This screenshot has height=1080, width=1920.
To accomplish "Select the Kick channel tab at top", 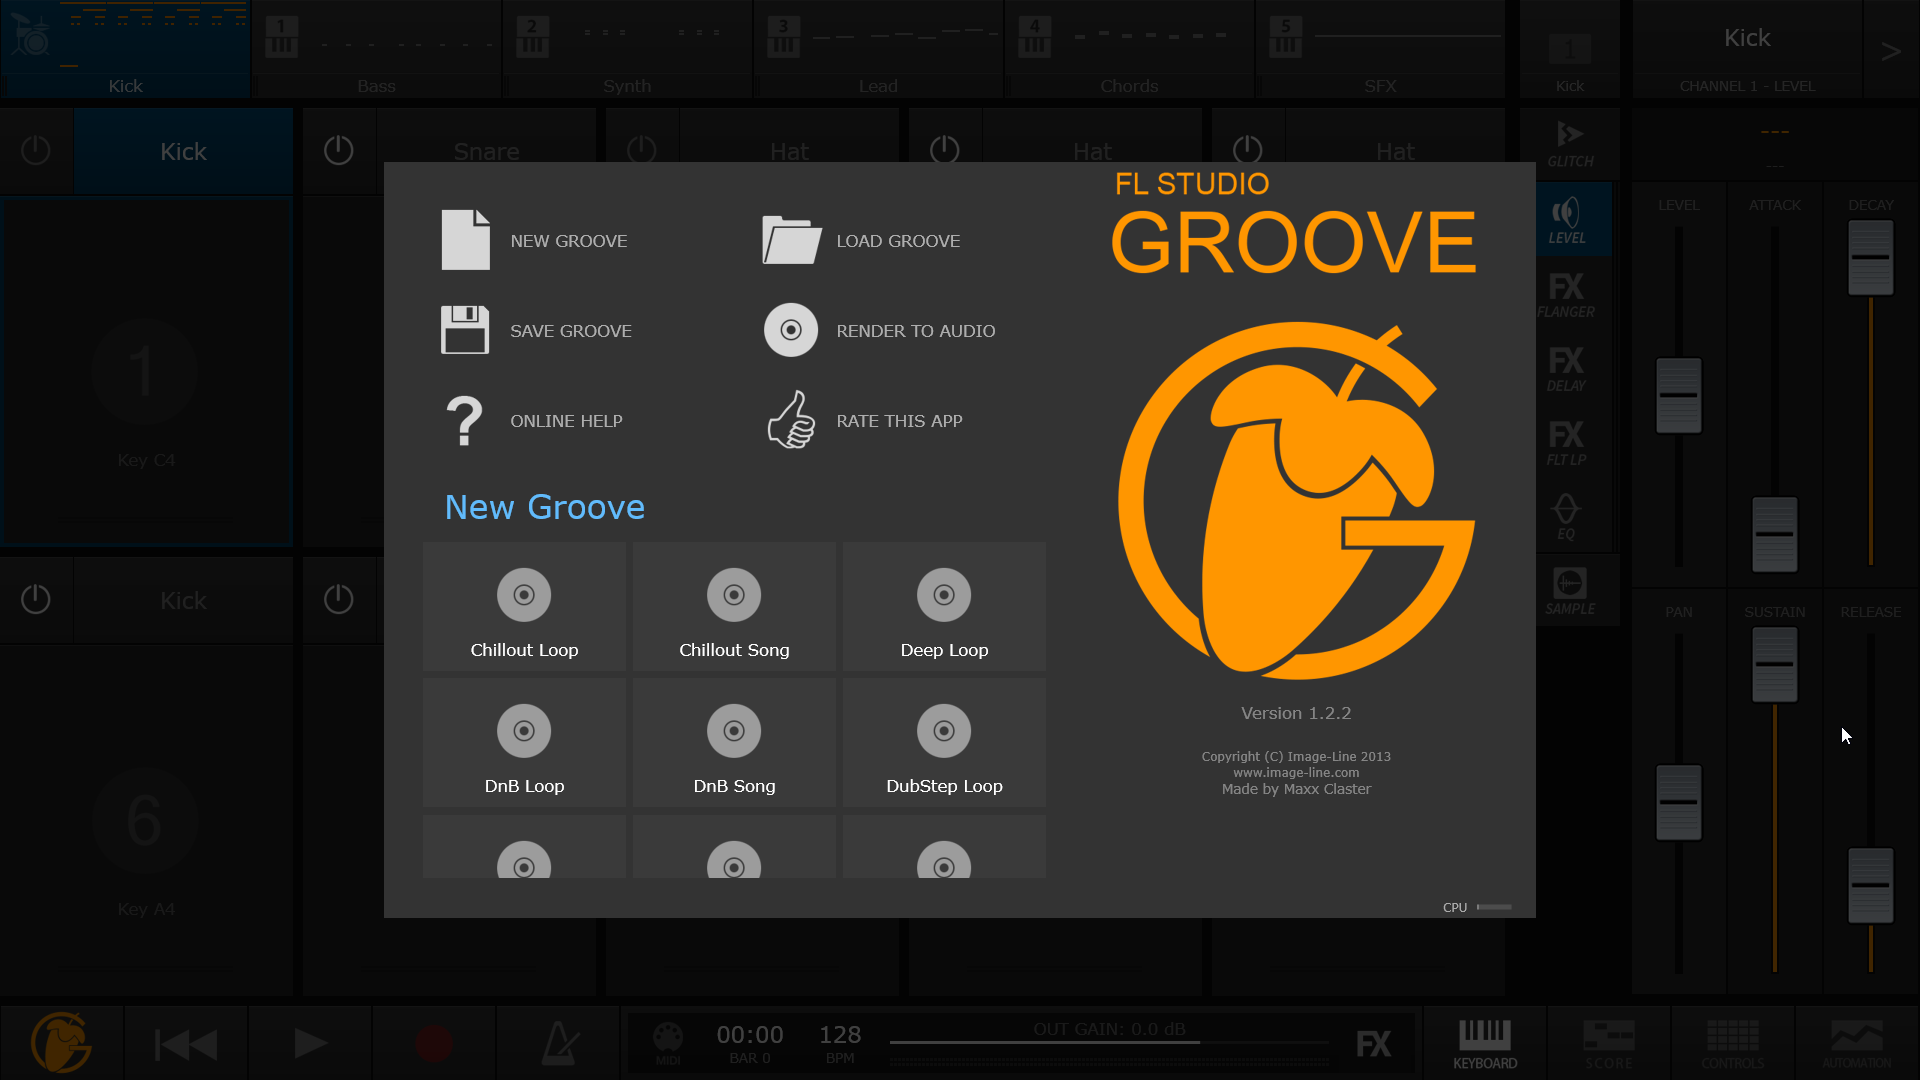I will click(x=126, y=49).
